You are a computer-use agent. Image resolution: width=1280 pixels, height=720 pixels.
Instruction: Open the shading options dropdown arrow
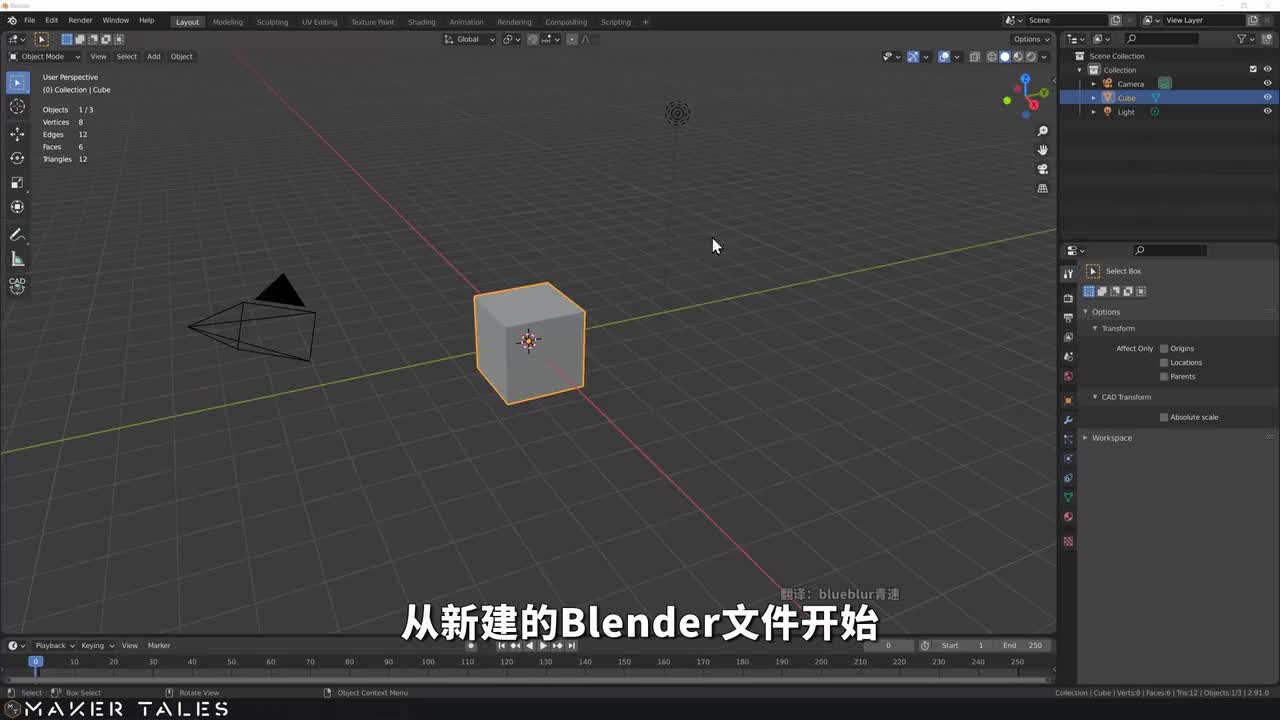point(1045,57)
